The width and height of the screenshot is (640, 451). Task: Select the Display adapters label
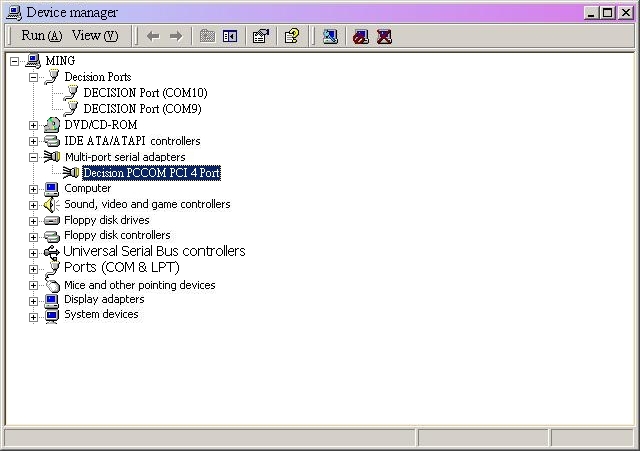pos(104,300)
